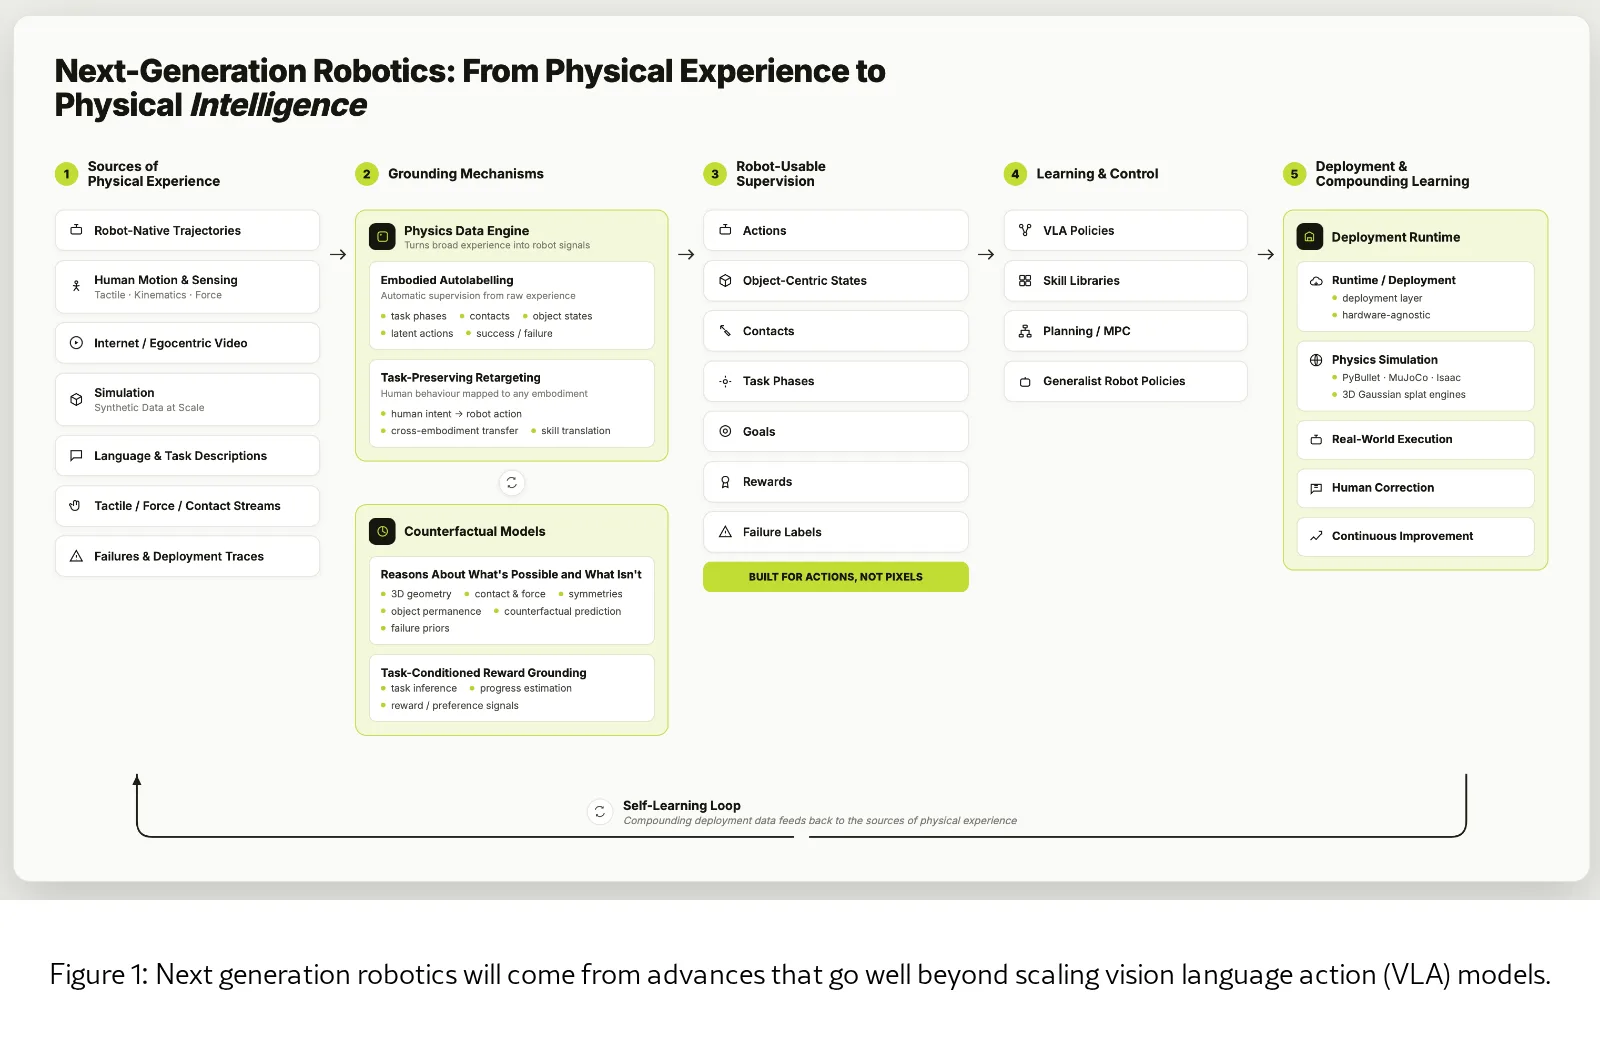1600x1046 pixels.
Task: Click the Tactile / Force / Contact Streams card
Action: coord(187,506)
